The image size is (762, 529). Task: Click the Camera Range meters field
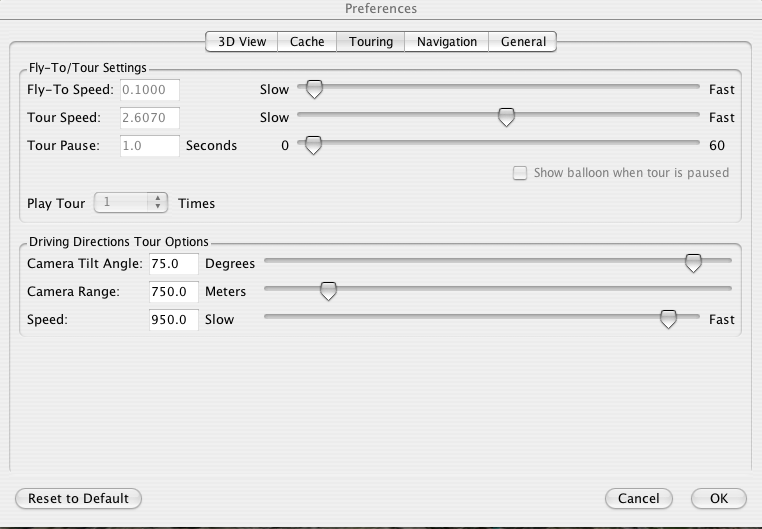coord(173,292)
